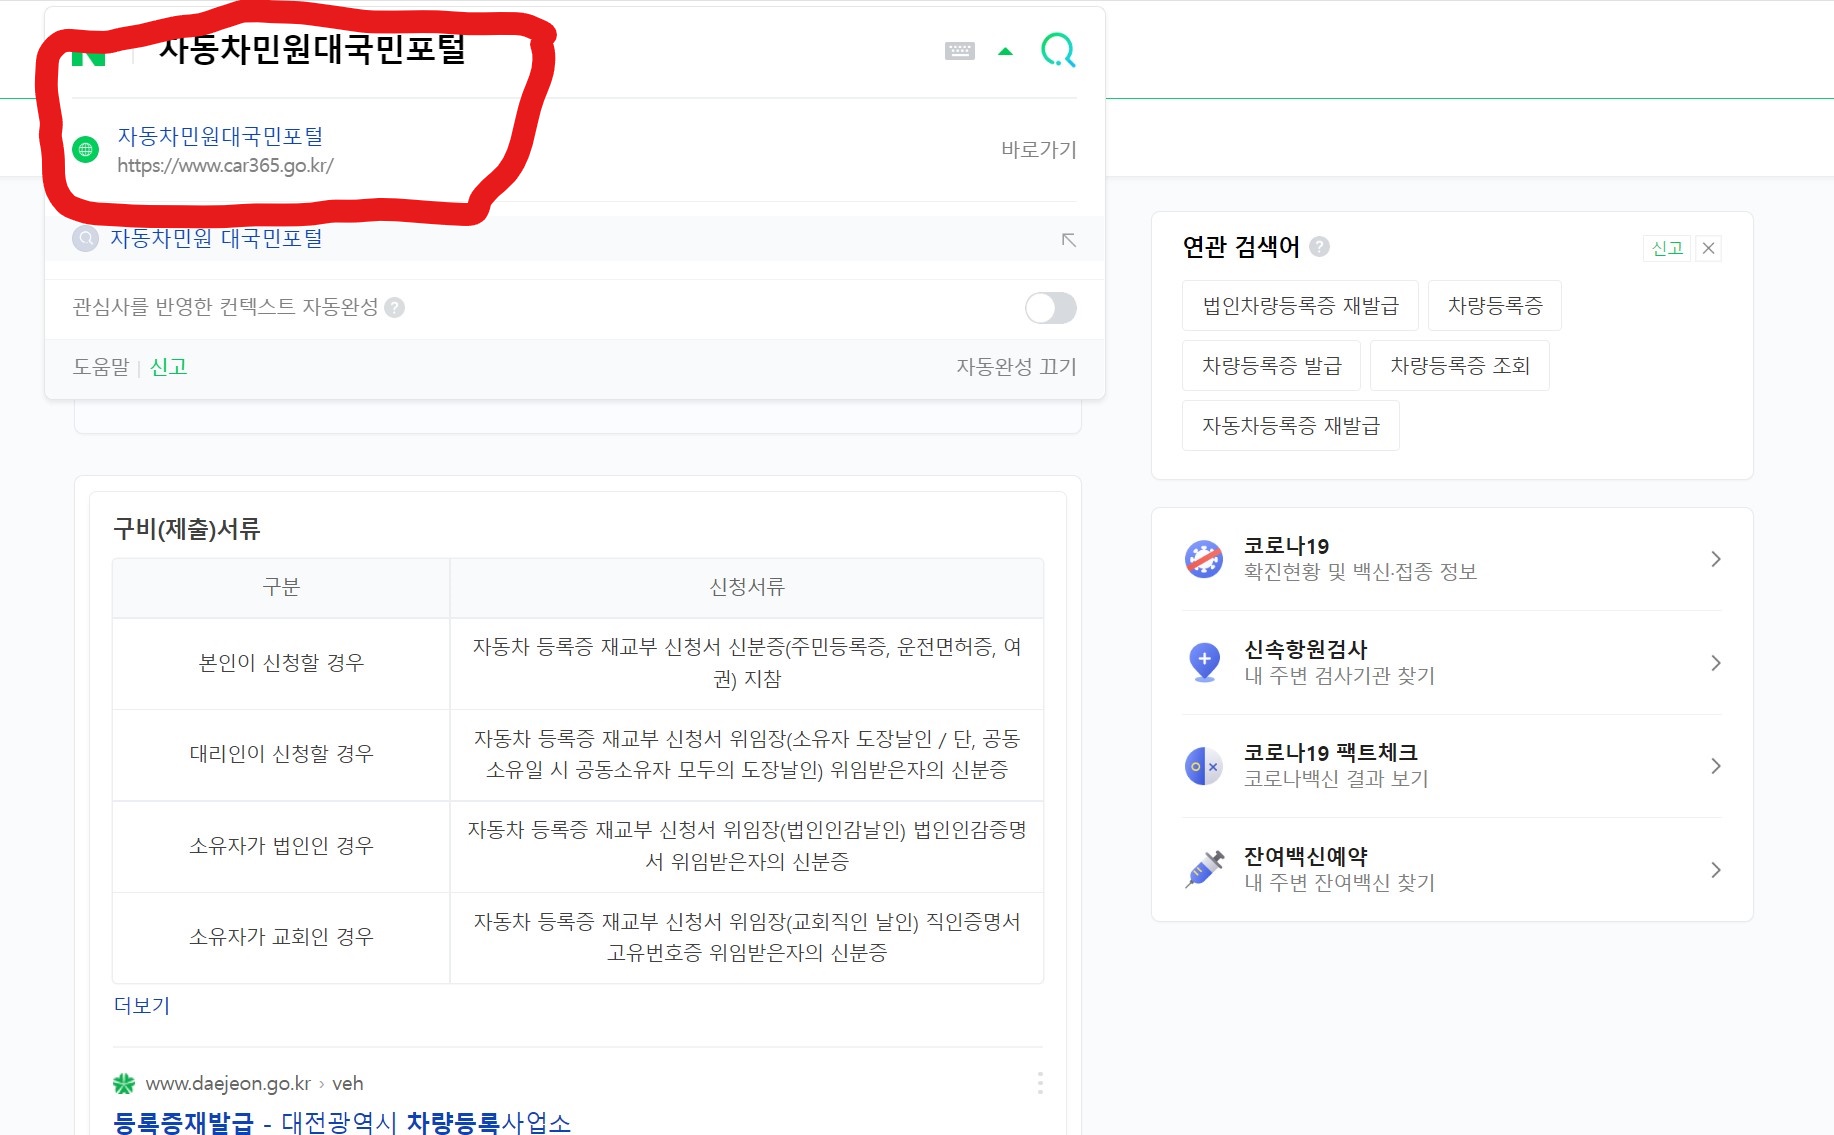Open the 자동차민원대국민포털 site suggestion link
Screen dimensions: 1834x1135
221,136
